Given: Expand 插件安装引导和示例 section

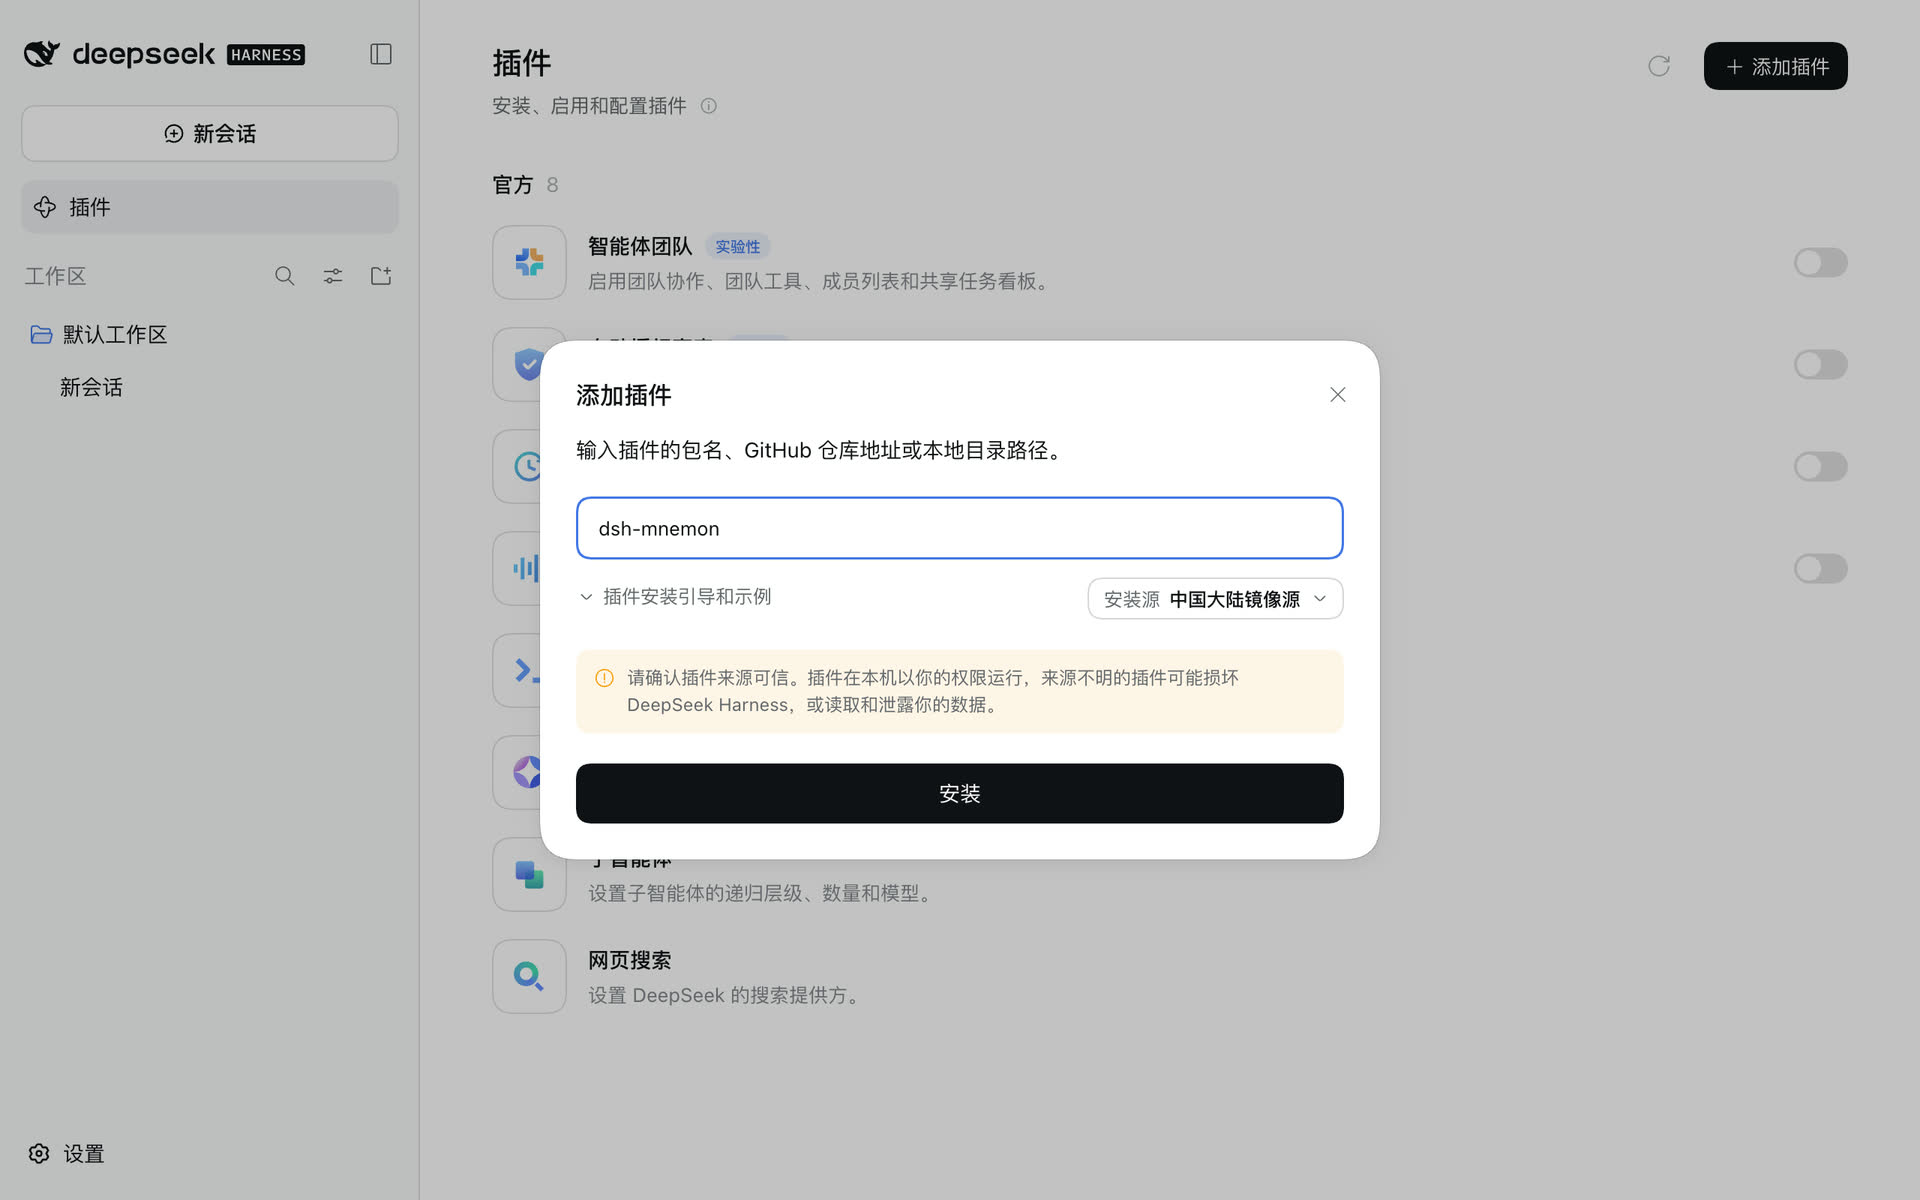Looking at the screenshot, I should point(676,597).
